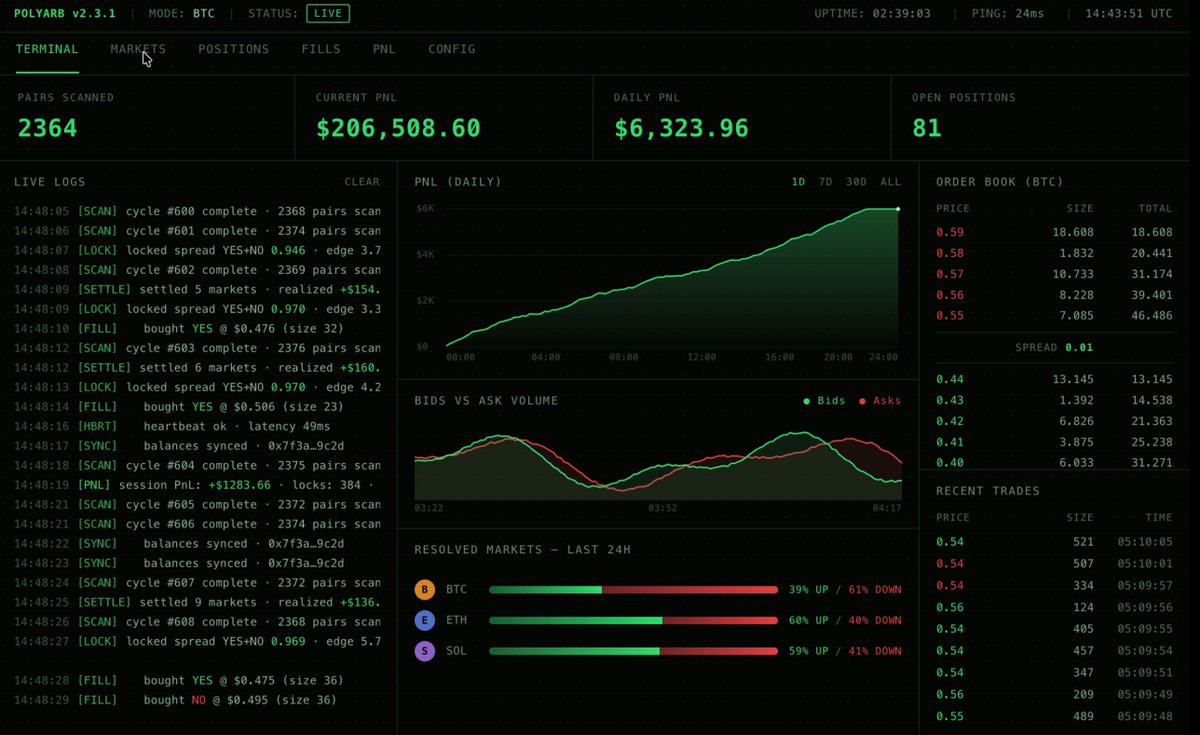This screenshot has width=1200, height=735.
Task: Toggle the Bids legend entry
Action: (824, 401)
